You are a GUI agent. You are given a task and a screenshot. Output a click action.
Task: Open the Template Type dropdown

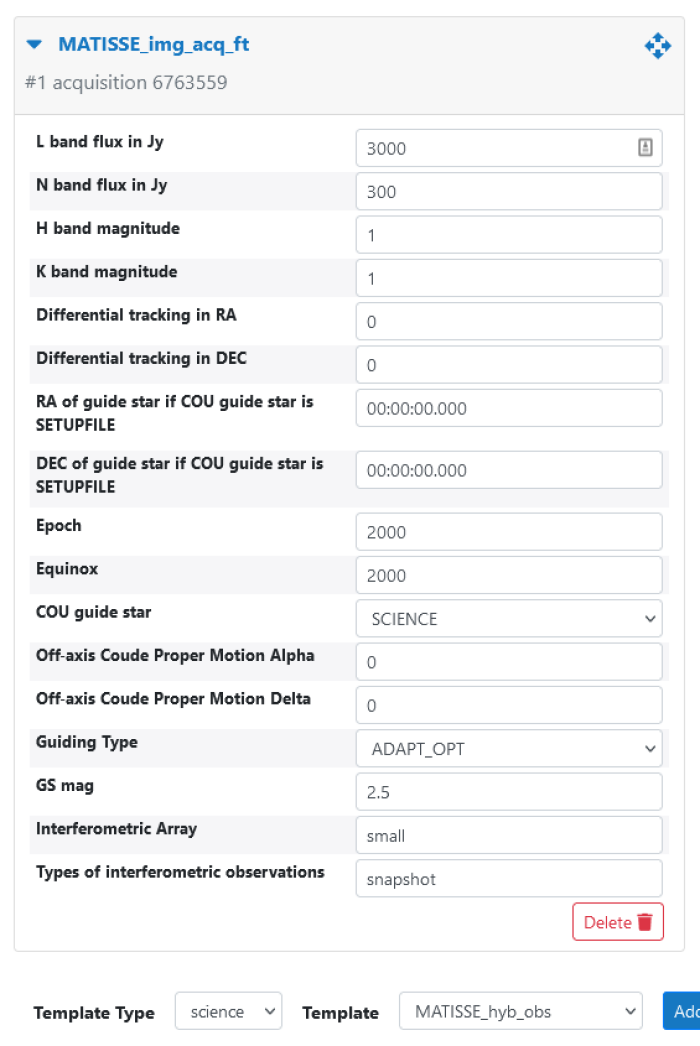(228, 1012)
